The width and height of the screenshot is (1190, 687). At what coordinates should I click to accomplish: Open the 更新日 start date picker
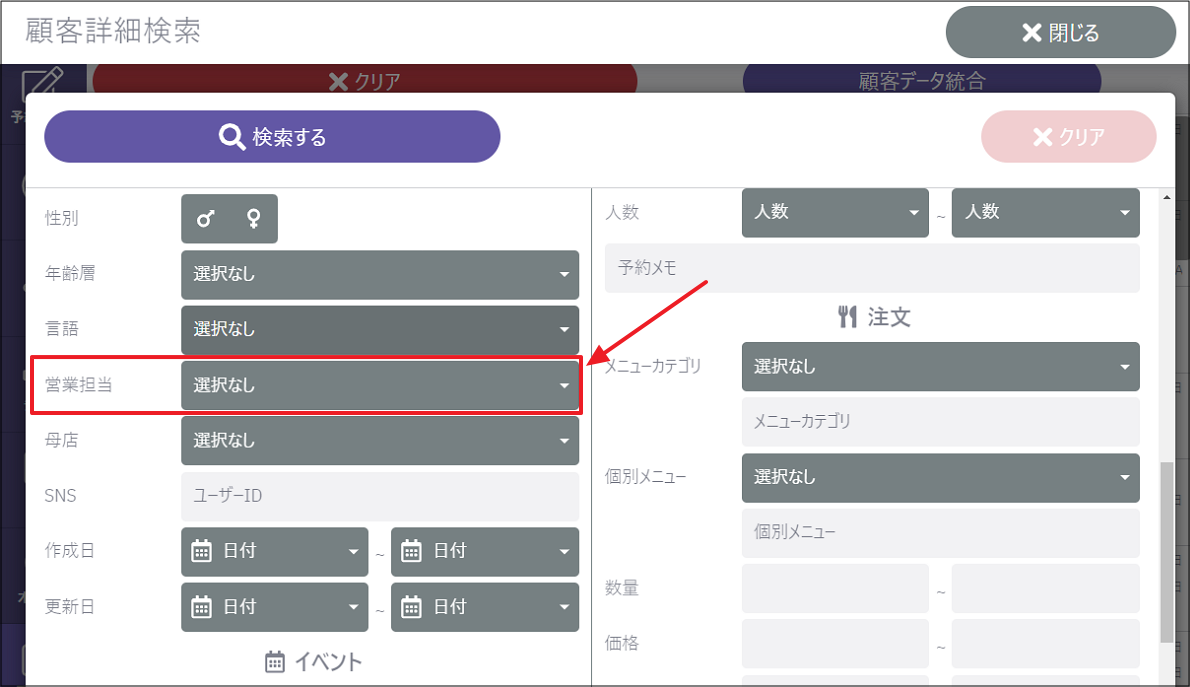pyautogui.click(x=275, y=607)
